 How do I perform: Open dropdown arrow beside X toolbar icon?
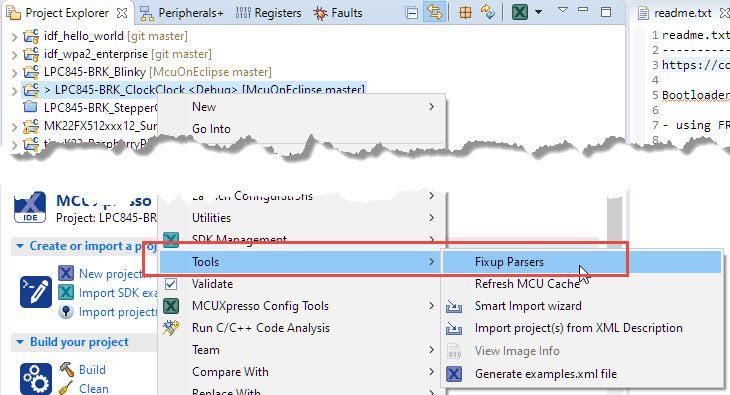[x=539, y=12]
